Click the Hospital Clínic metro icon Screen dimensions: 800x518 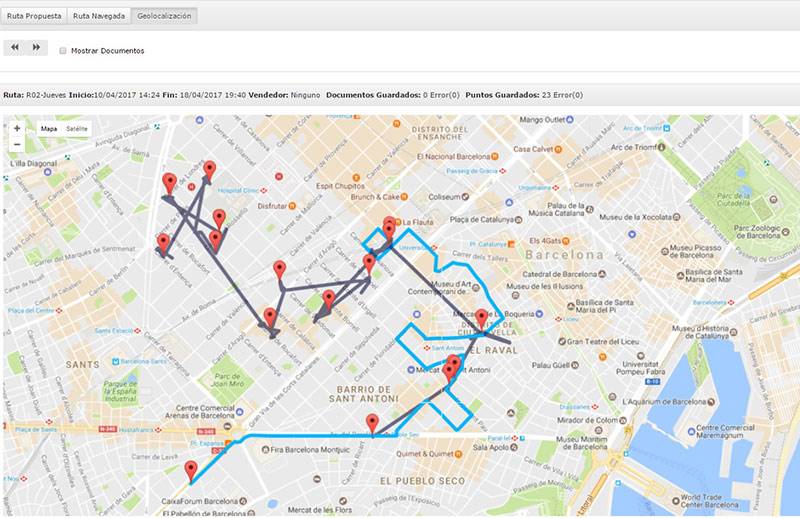(x=264, y=190)
